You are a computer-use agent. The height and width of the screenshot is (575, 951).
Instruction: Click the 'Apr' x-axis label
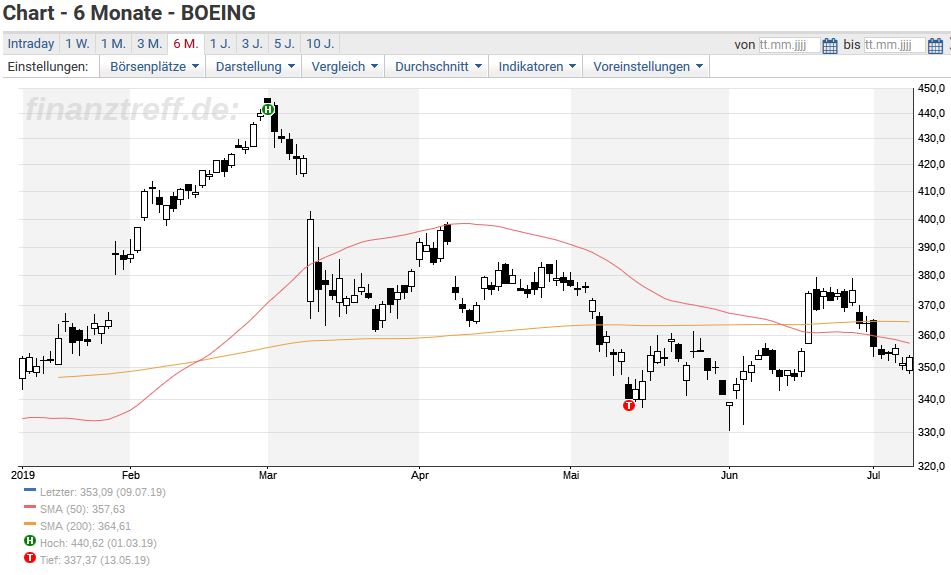point(420,475)
